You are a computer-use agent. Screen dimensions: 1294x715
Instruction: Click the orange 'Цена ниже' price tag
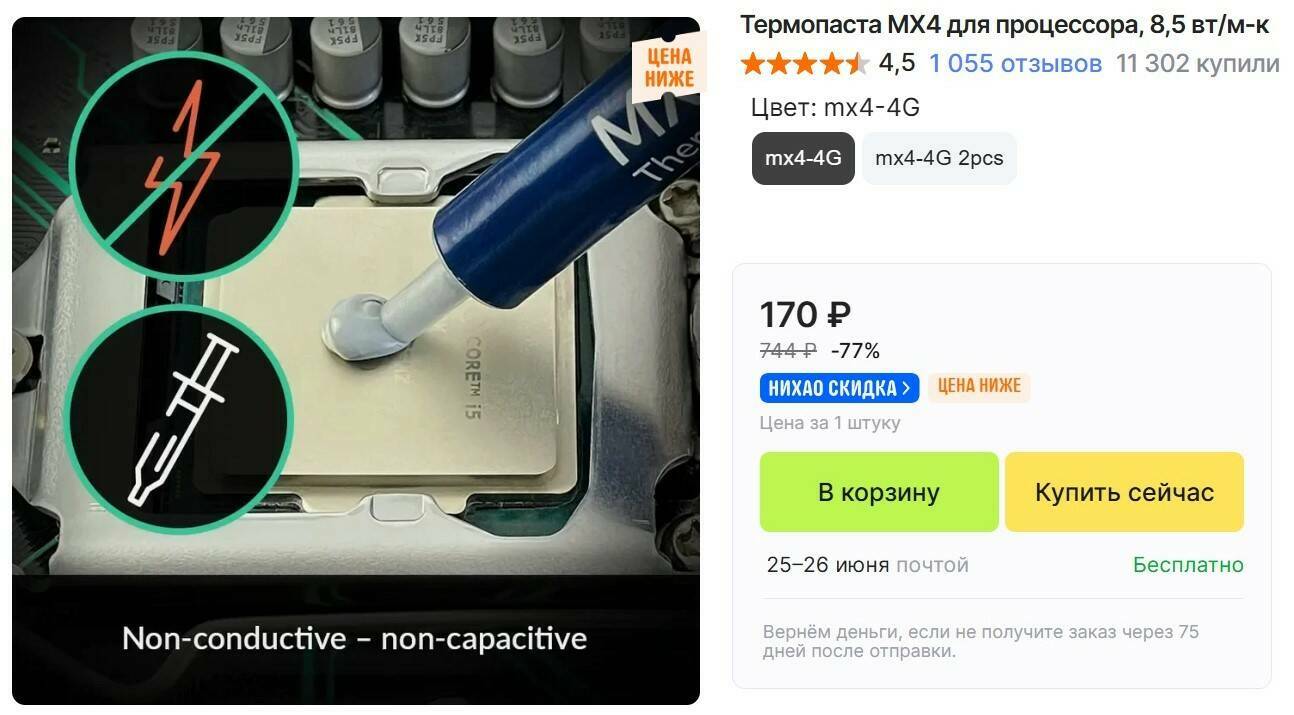coord(979,387)
